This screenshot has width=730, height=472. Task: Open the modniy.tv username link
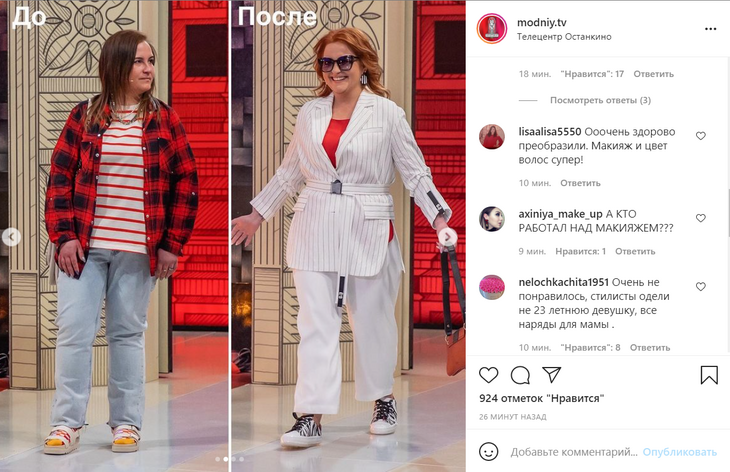(541, 22)
